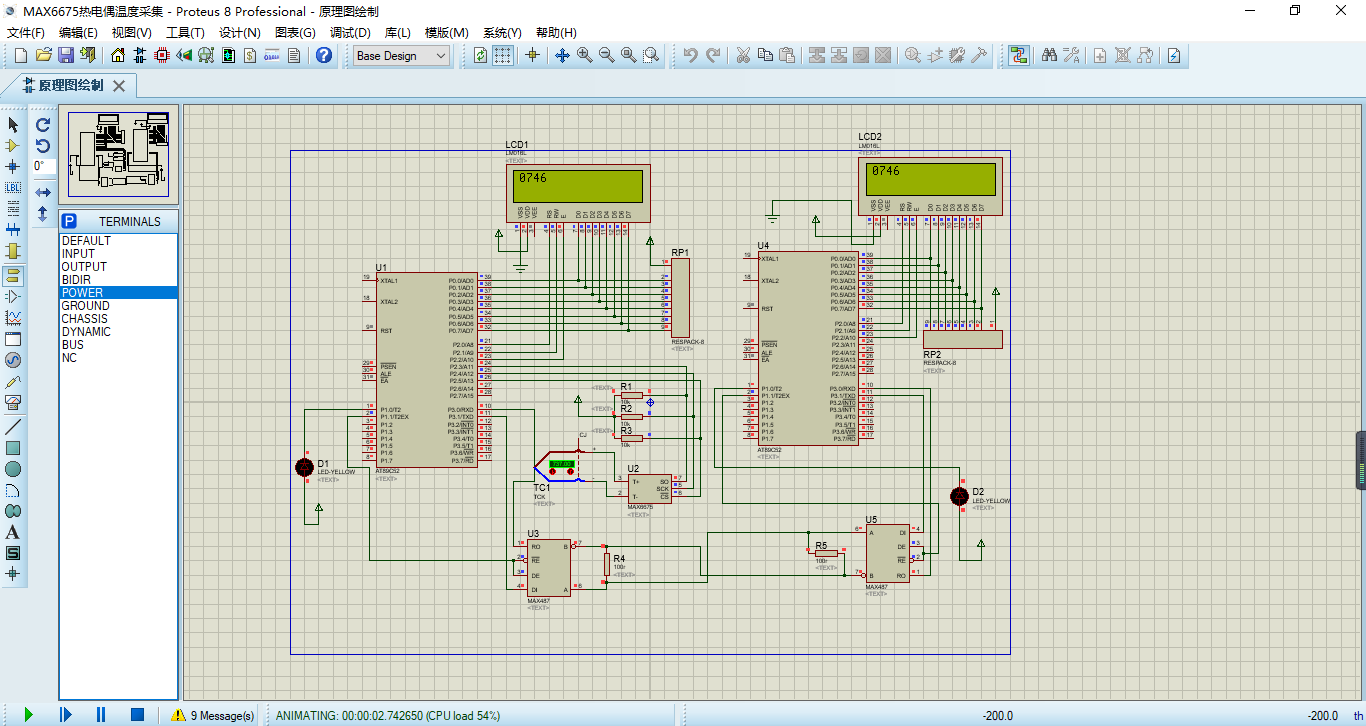Select Buses Mode tool

click(x=13, y=229)
